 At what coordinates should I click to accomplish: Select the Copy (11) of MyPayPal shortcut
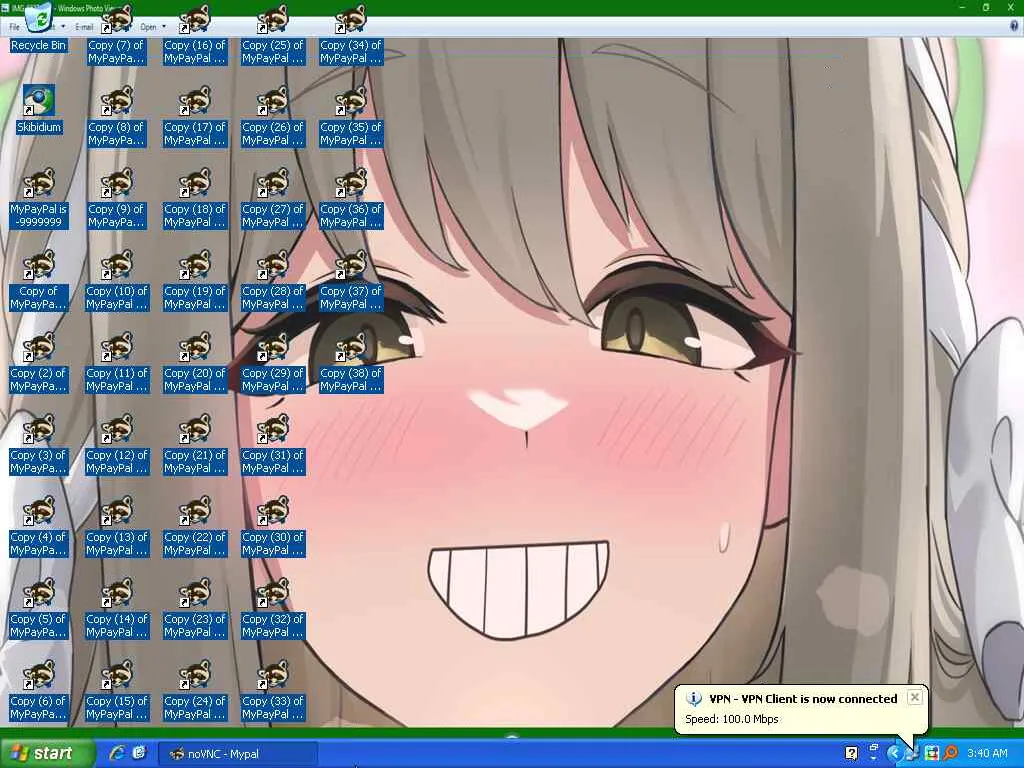[x=117, y=362]
